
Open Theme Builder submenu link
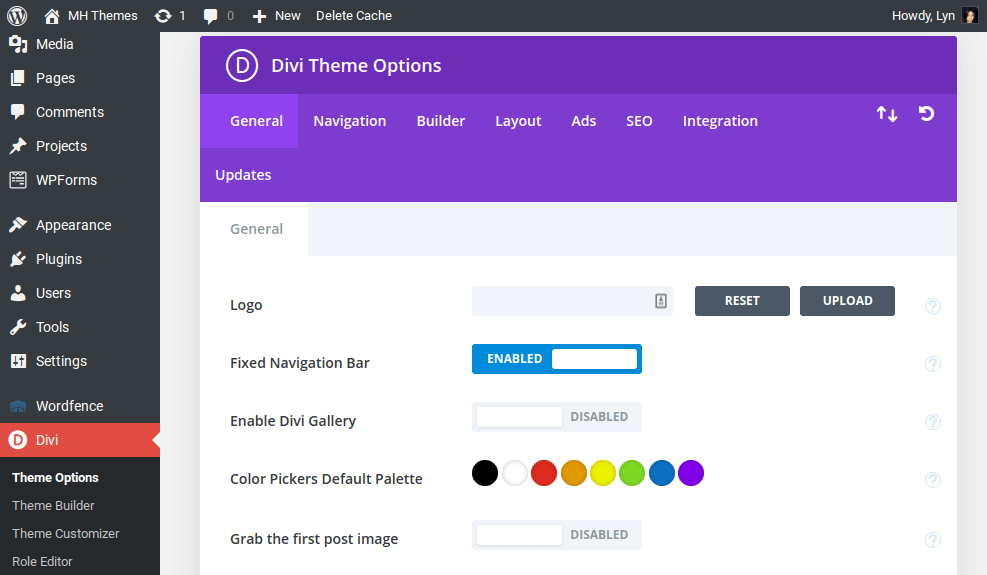[54, 506]
